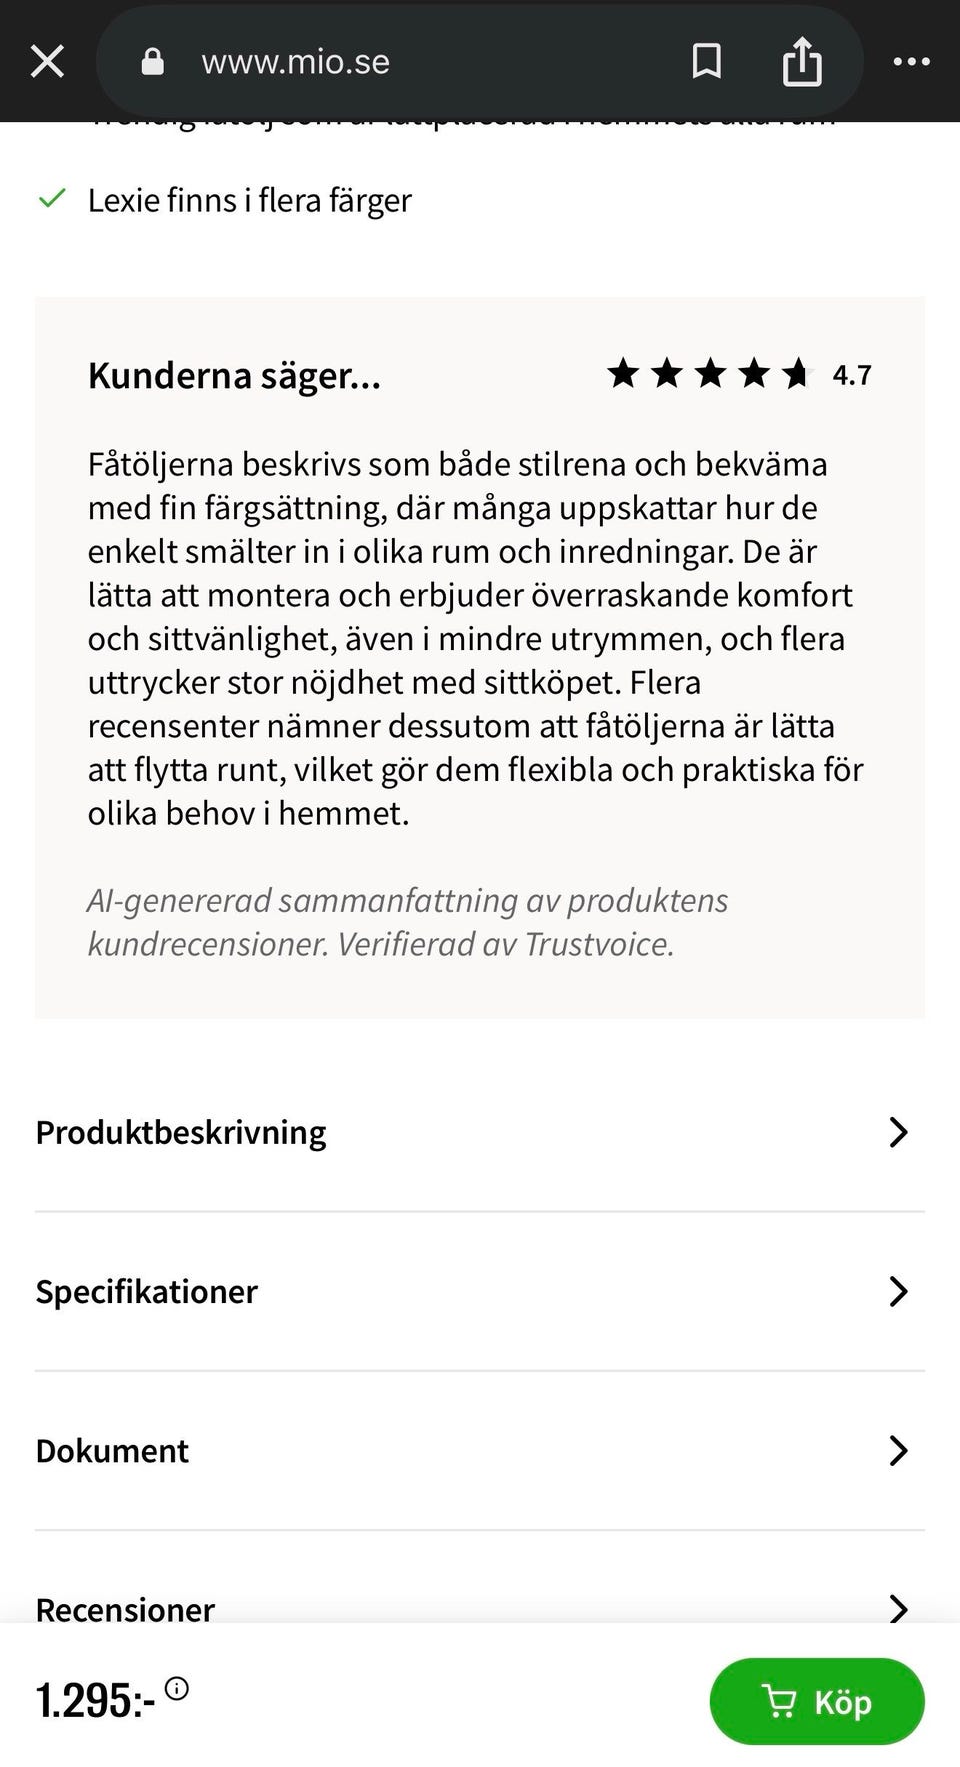Tap the shopping cart icon in Köp
This screenshot has height=1767, width=960.
(x=779, y=1700)
